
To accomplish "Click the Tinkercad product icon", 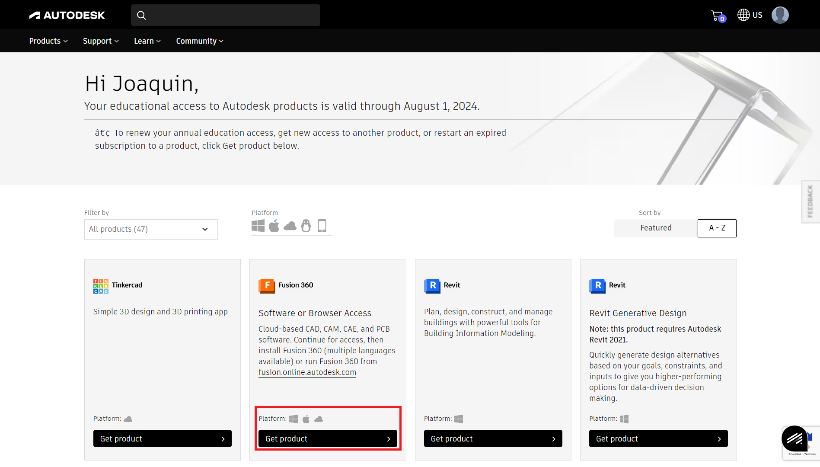I will click(x=100, y=286).
